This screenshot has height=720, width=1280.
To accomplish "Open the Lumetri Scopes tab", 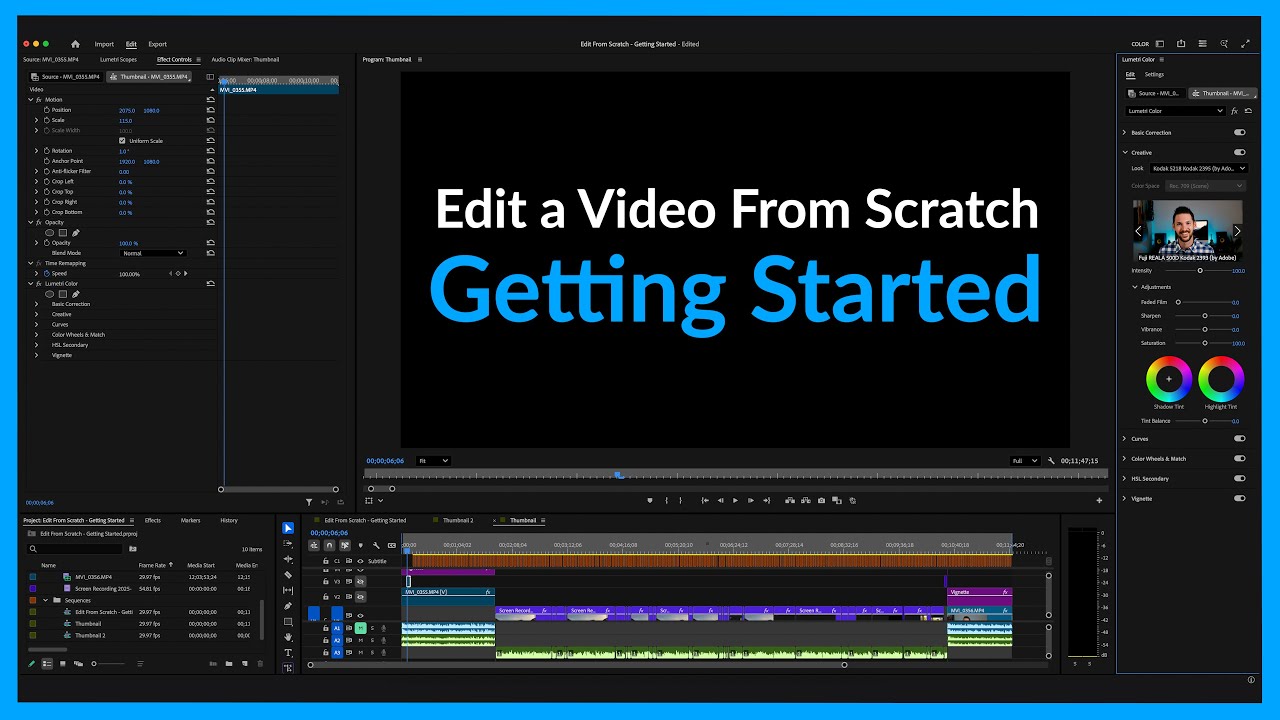I will coord(118,59).
